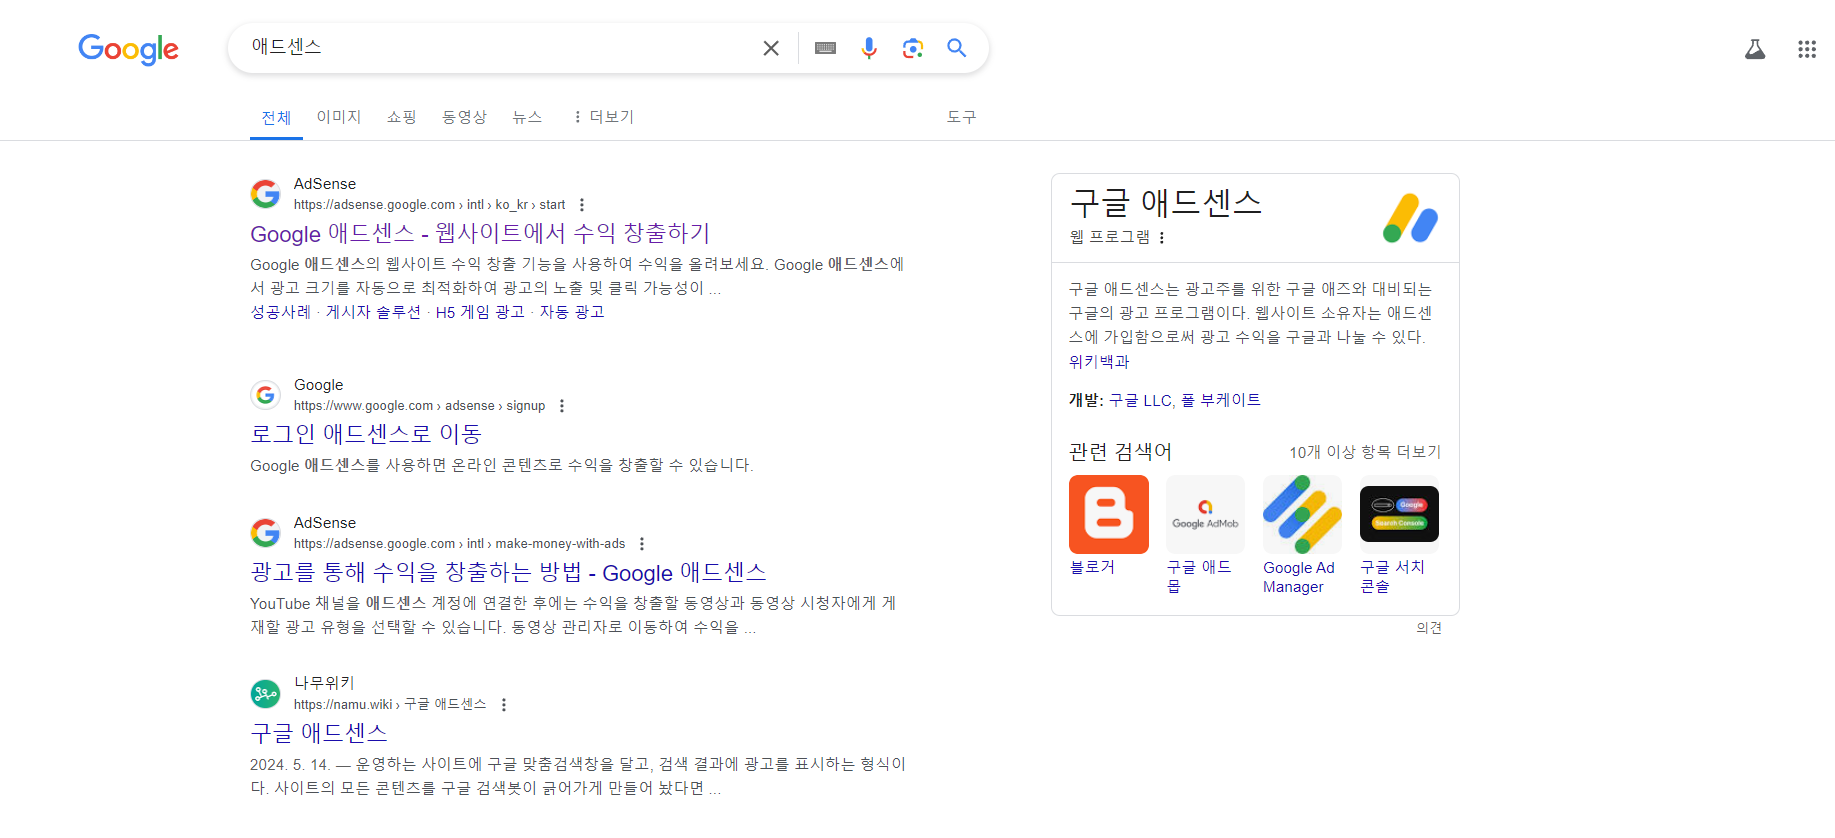This screenshot has width=1835, height=838.
Task: Open Google Lens image search
Action: click(913, 48)
